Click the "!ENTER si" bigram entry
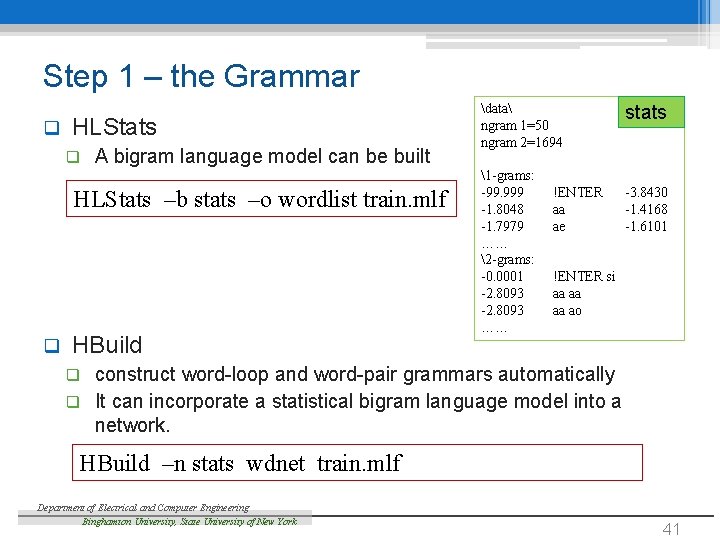720x540 pixels. [x=584, y=276]
